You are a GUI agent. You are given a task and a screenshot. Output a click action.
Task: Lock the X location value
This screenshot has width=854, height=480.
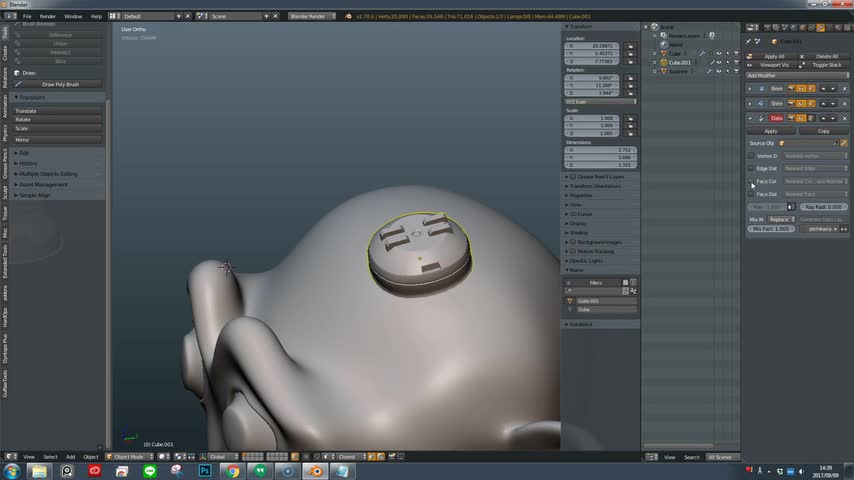(630, 46)
